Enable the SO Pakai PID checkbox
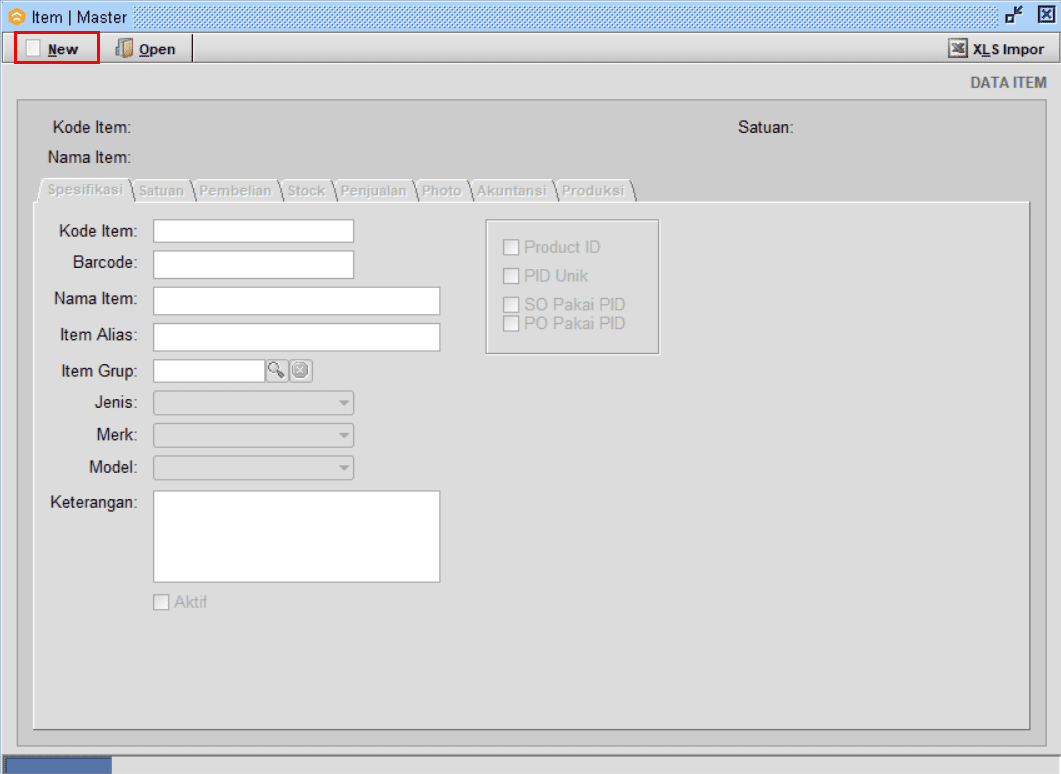 point(511,304)
